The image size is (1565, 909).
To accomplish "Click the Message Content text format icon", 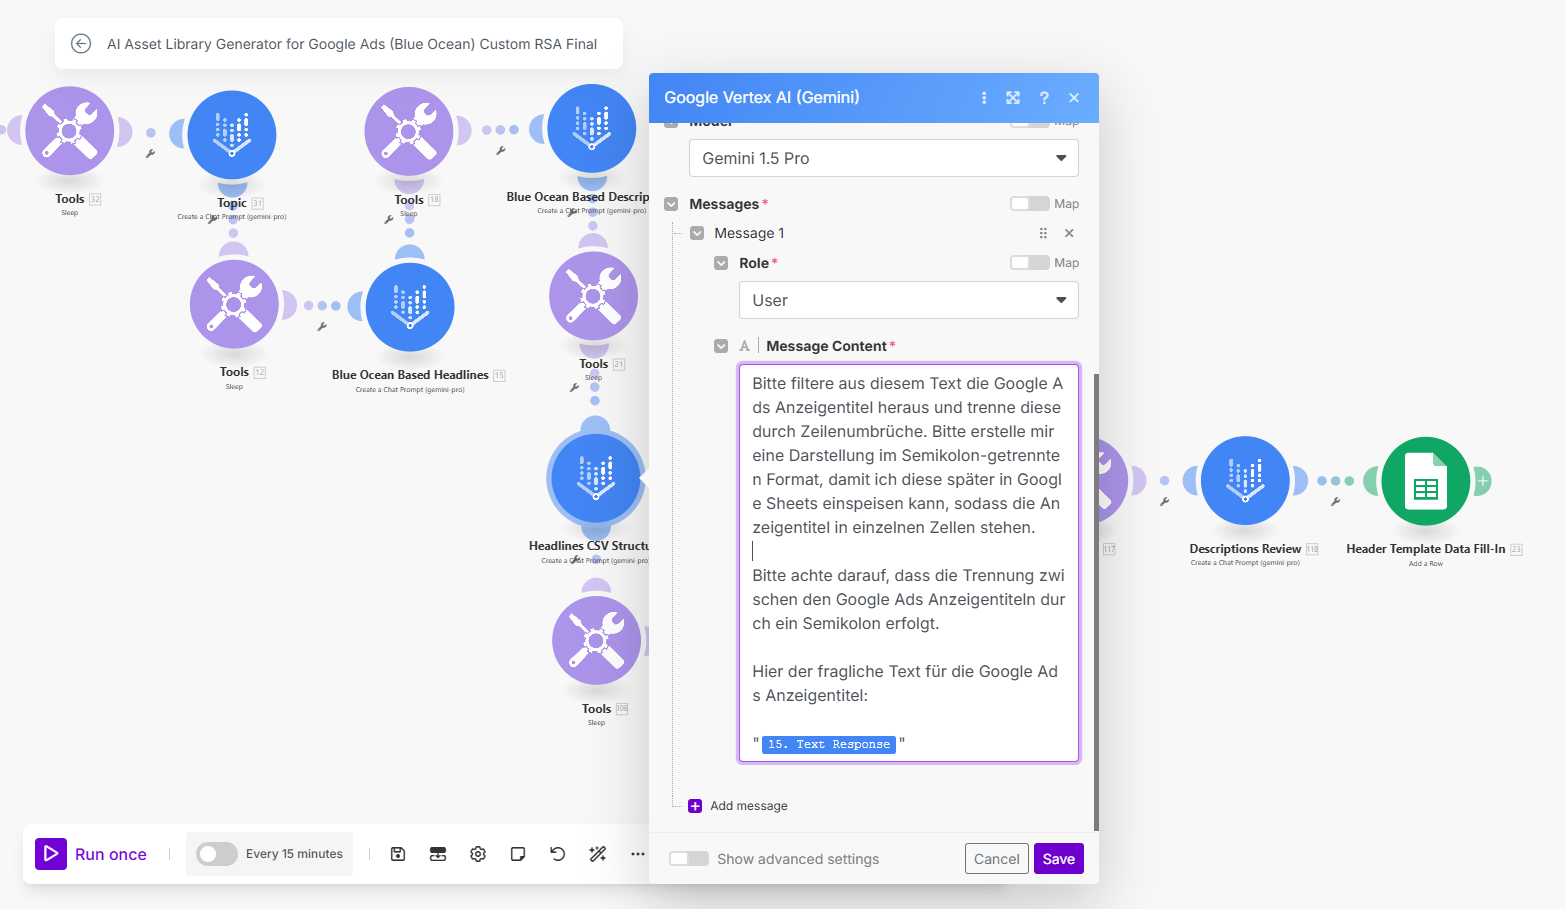I will (x=744, y=346).
